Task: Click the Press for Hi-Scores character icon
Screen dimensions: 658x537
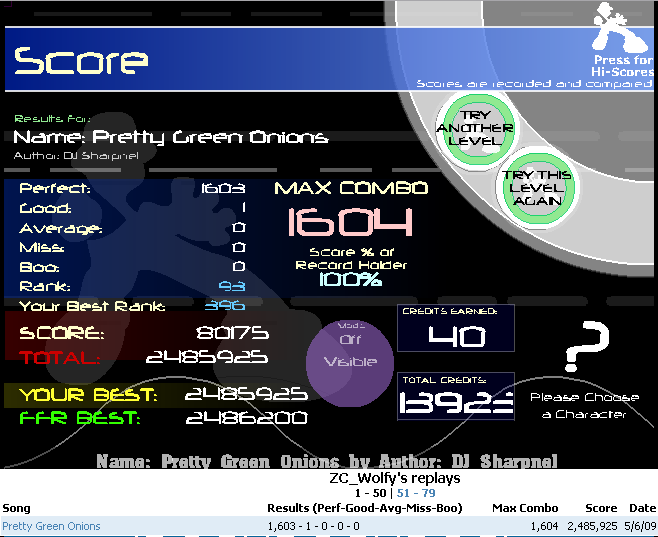Action: (618, 28)
